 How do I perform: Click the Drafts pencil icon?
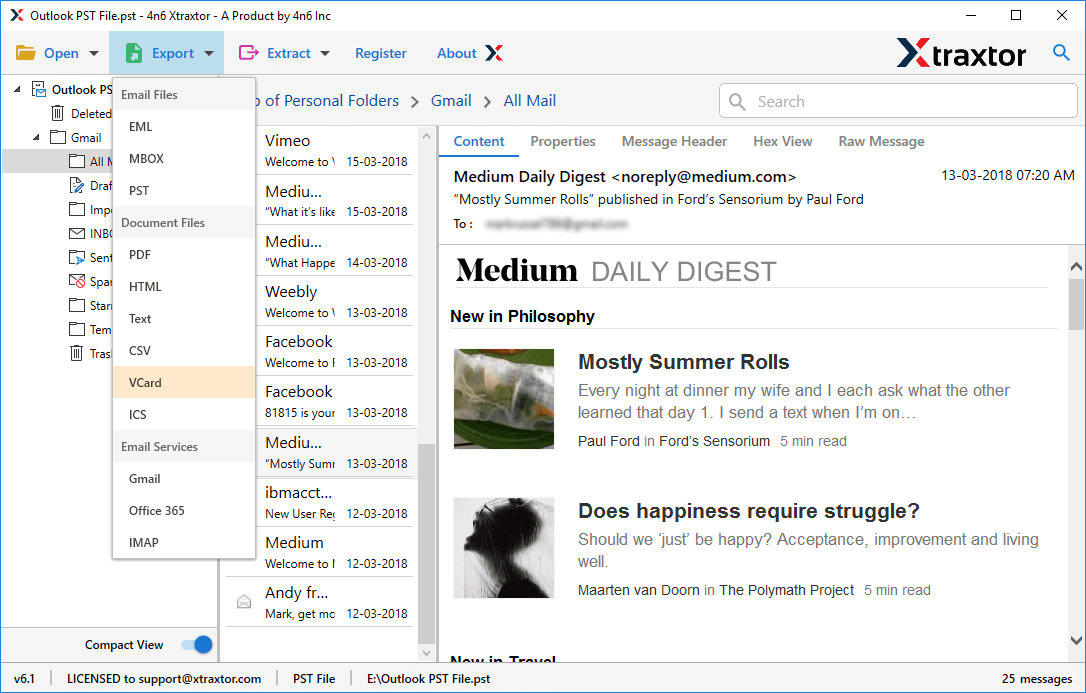[x=77, y=186]
